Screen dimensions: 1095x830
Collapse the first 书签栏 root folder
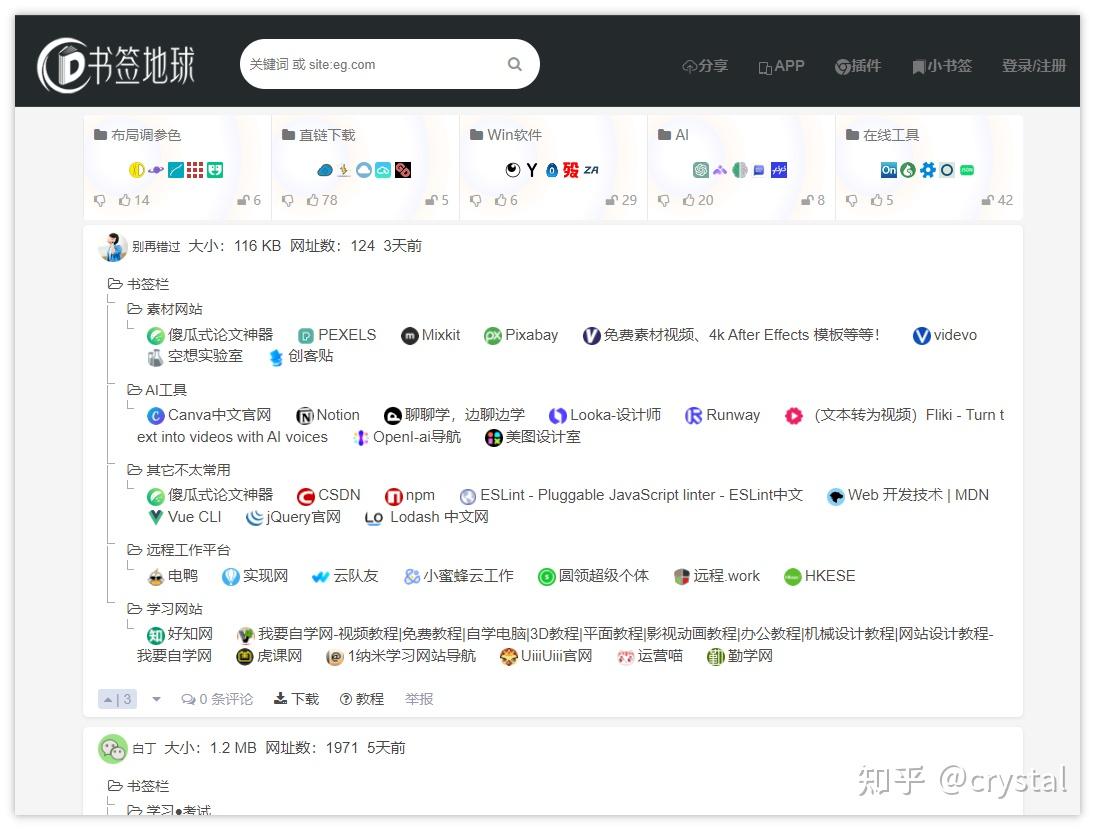pyautogui.click(x=115, y=284)
